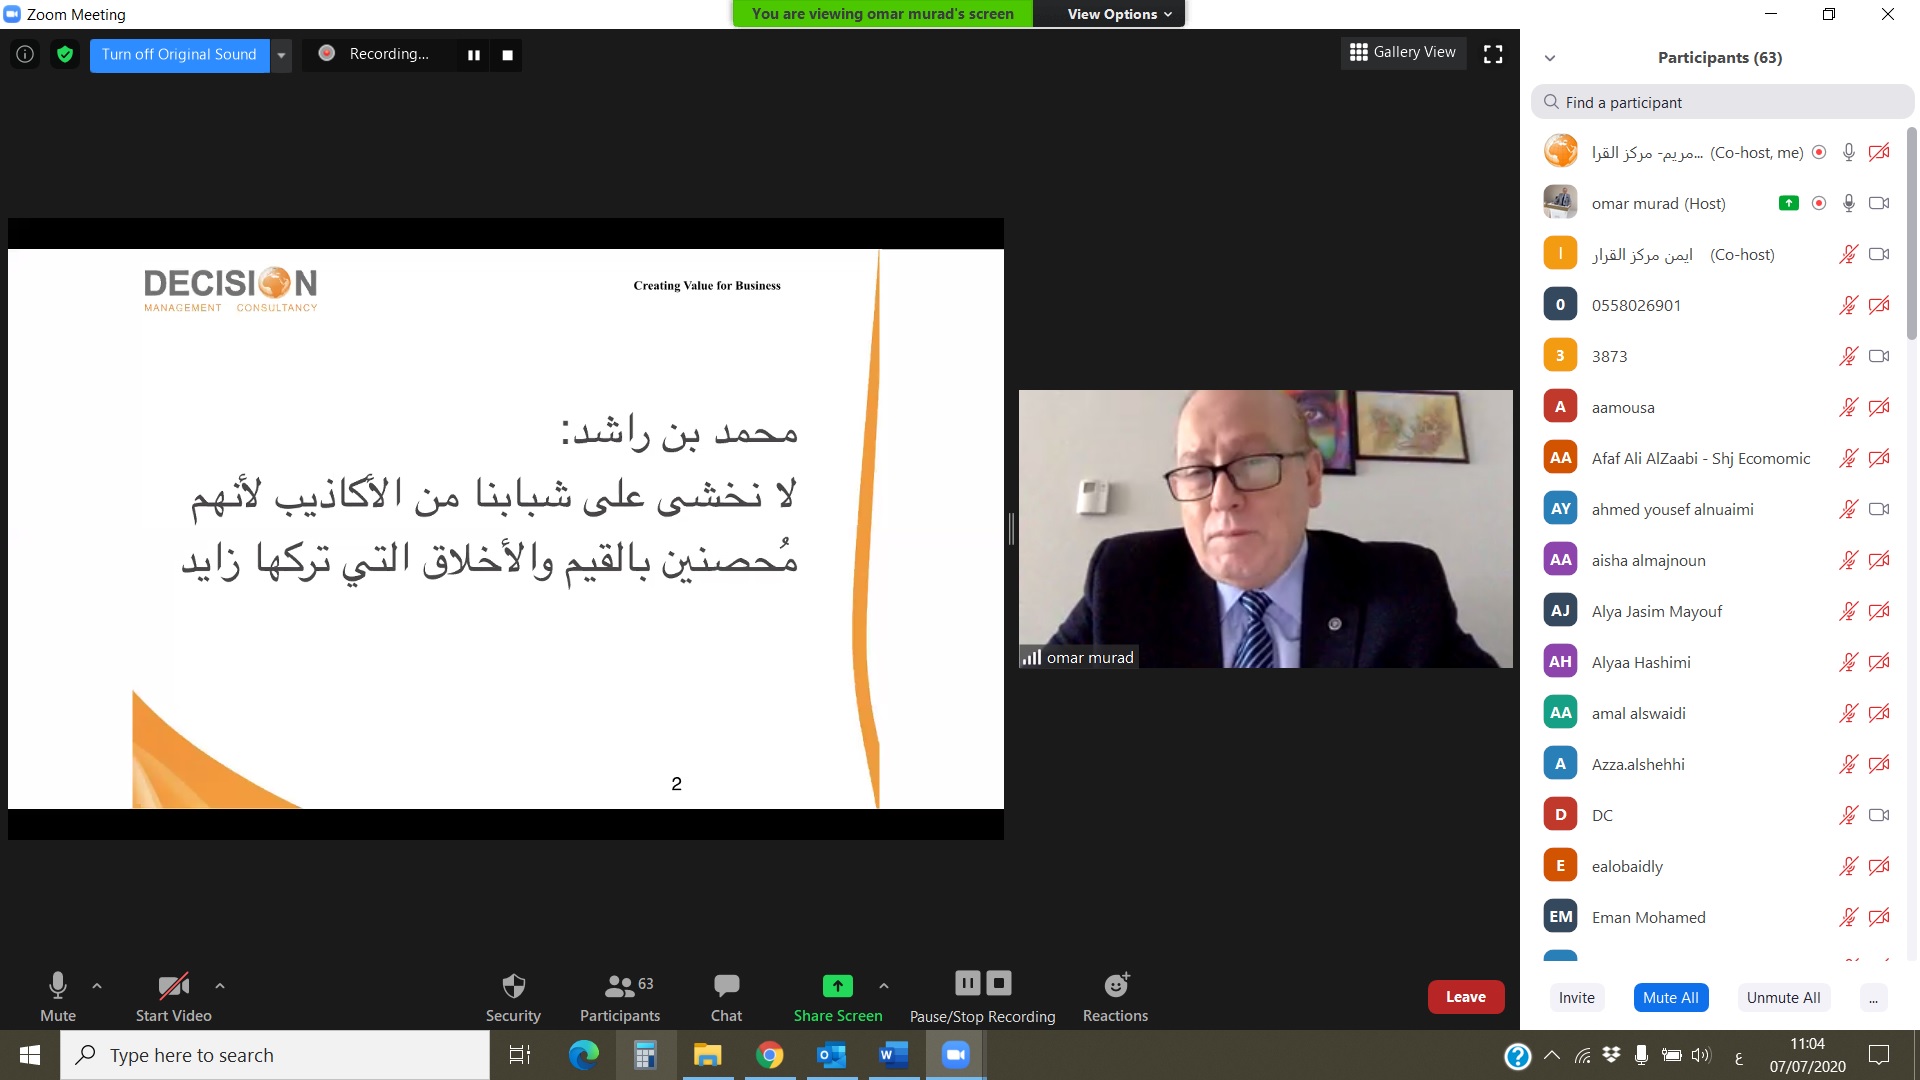Click the Share Screen icon

point(837,986)
